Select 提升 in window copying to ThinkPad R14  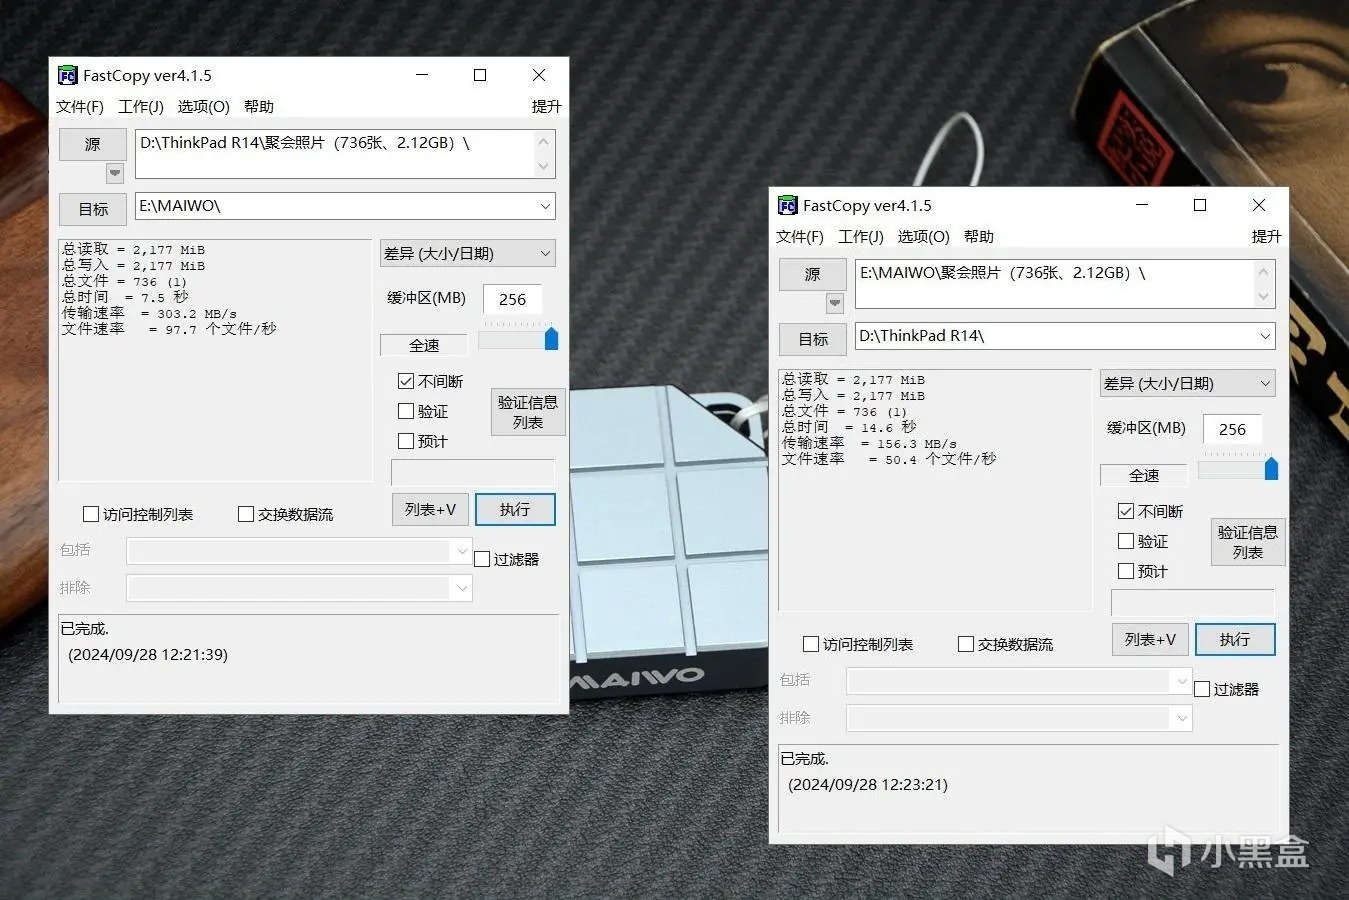tap(1266, 236)
